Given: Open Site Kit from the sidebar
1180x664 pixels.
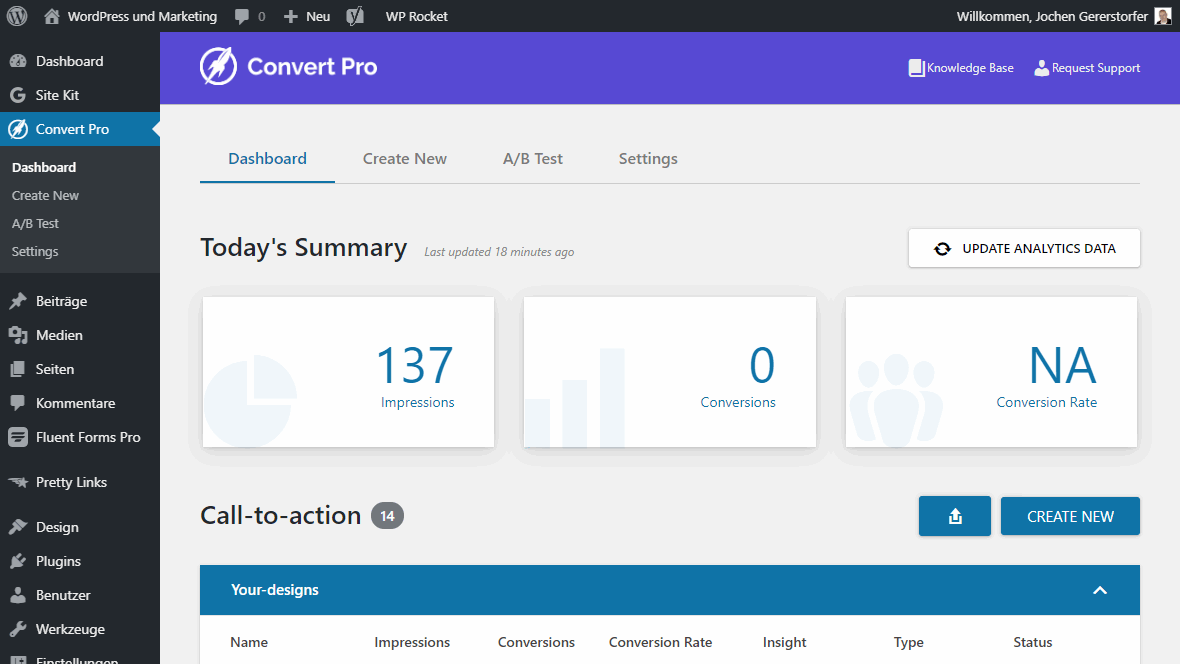Looking at the screenshot, I should coord(57,95).
